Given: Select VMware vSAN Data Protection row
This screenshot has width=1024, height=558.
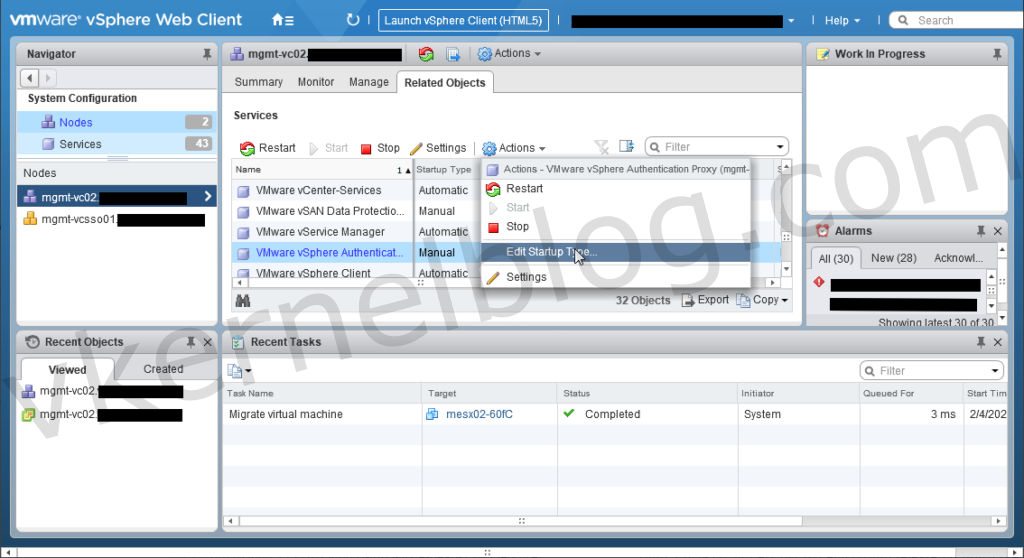Looking at the screenshot, I should coord(323,211).
